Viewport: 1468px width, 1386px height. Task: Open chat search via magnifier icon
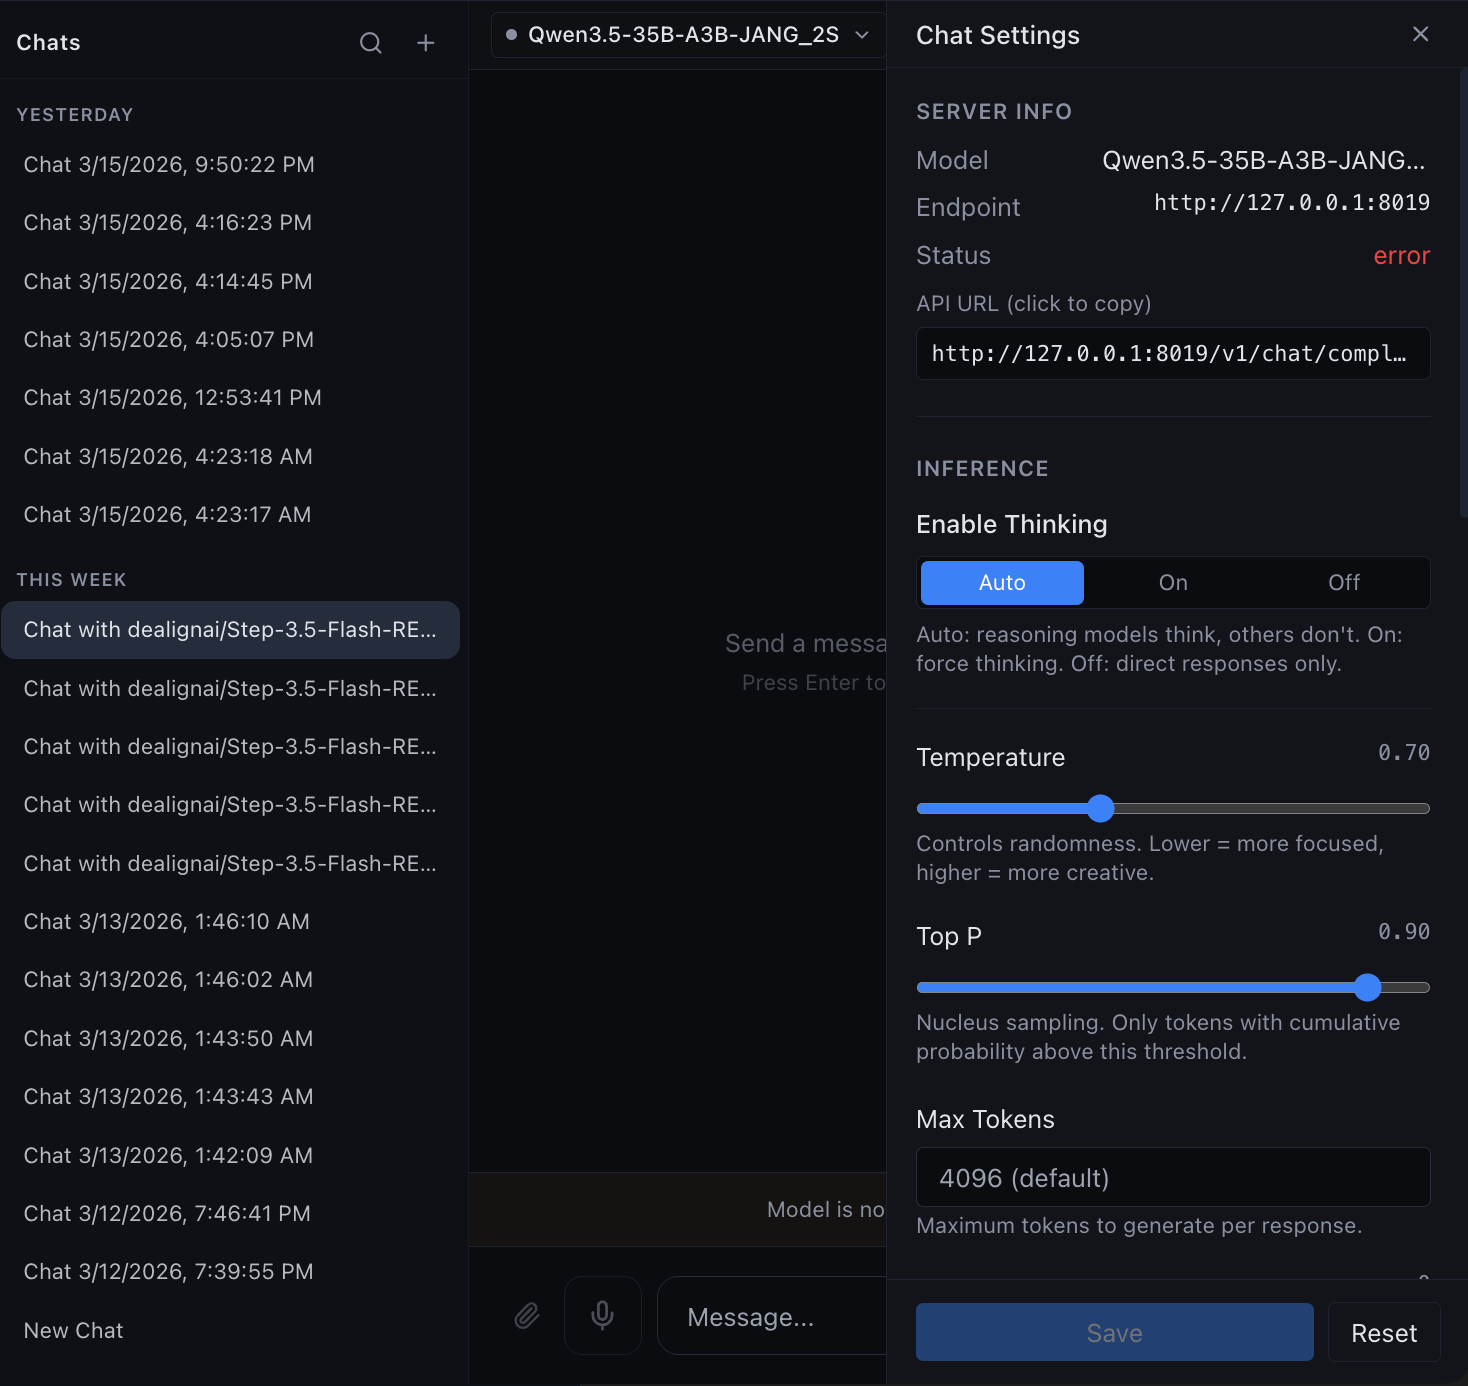[x=371, y=43]
